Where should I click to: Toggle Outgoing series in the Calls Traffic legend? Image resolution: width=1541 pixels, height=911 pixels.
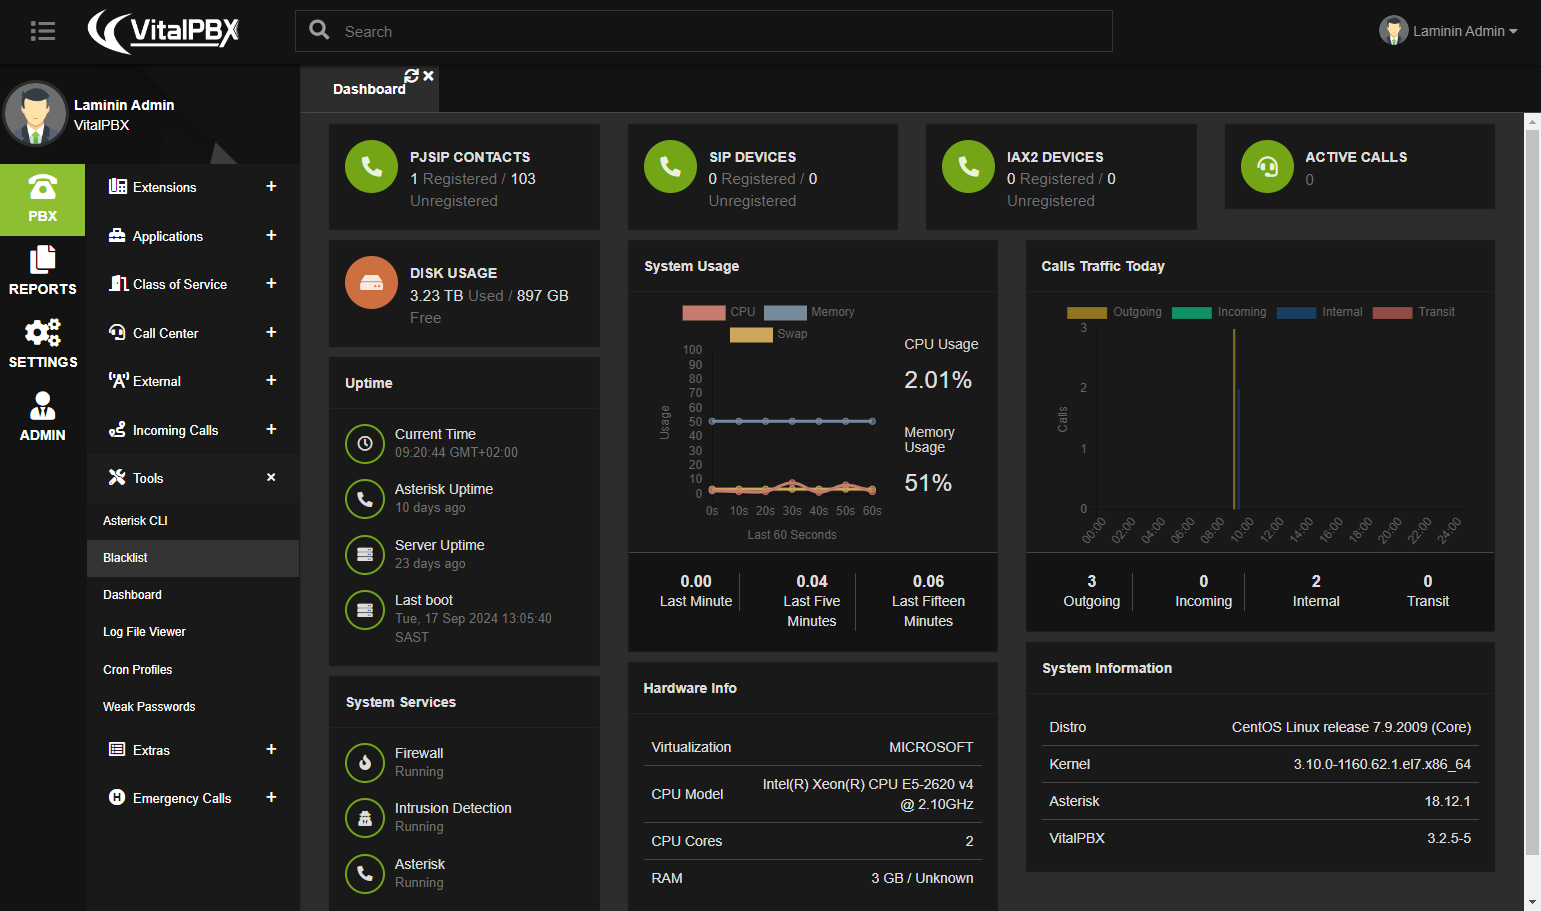click(1114, 312)
